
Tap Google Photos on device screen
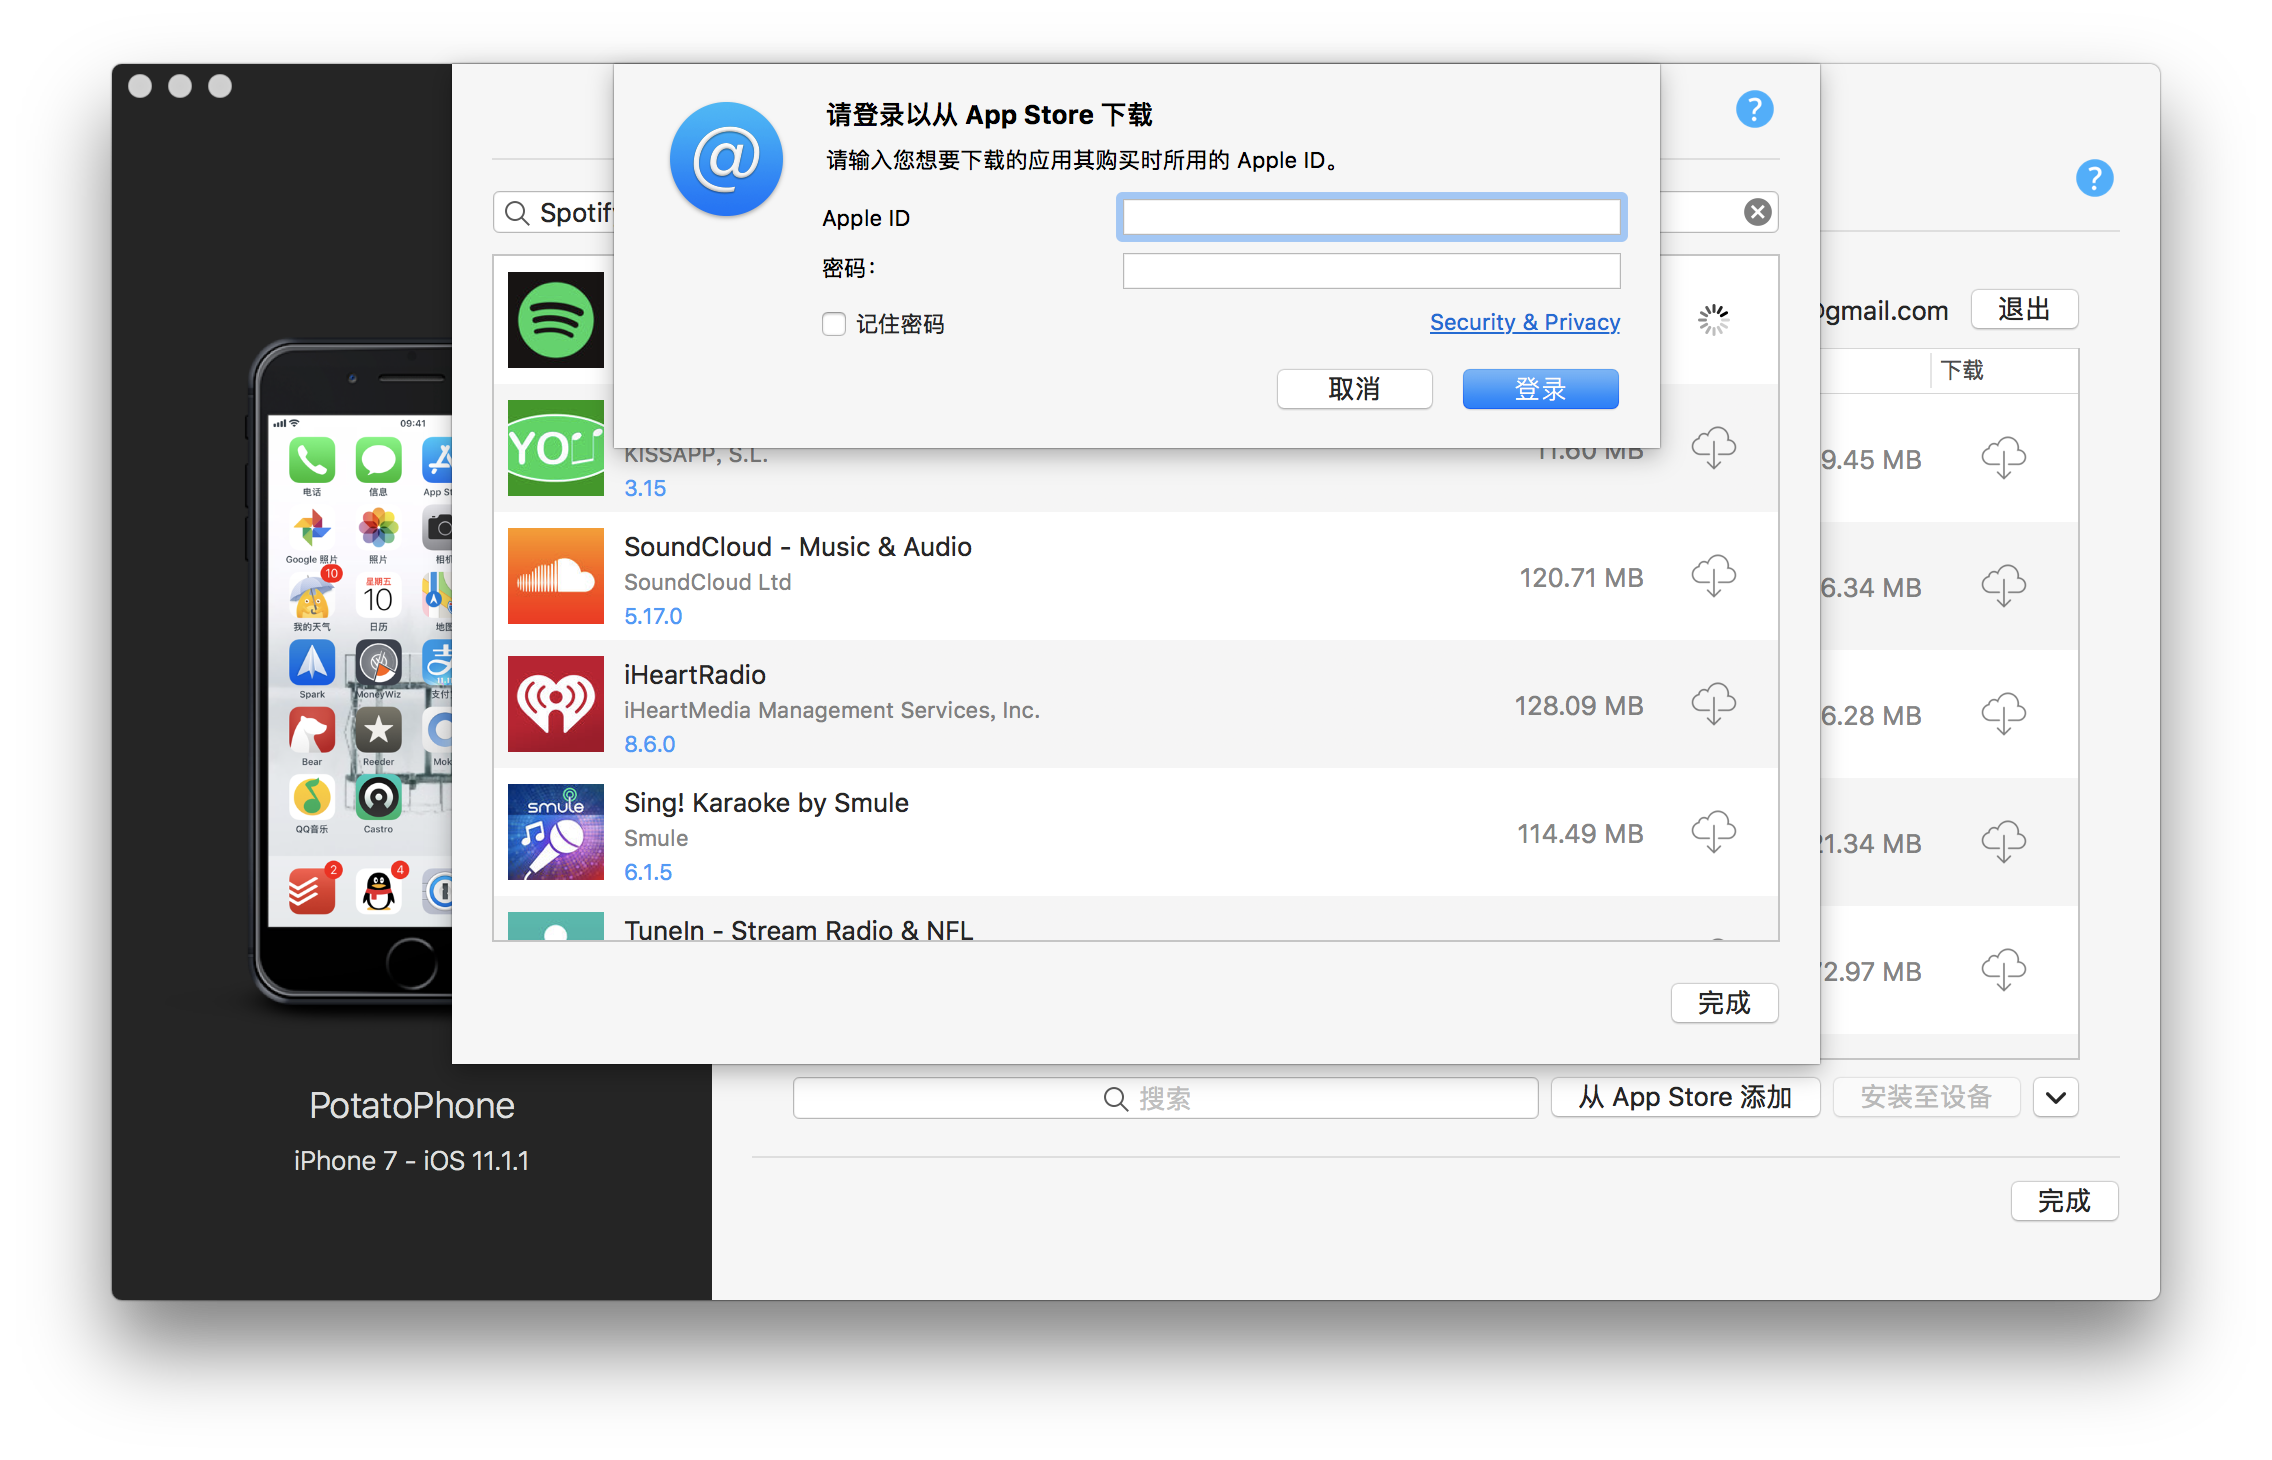click(x=312, y=528)
